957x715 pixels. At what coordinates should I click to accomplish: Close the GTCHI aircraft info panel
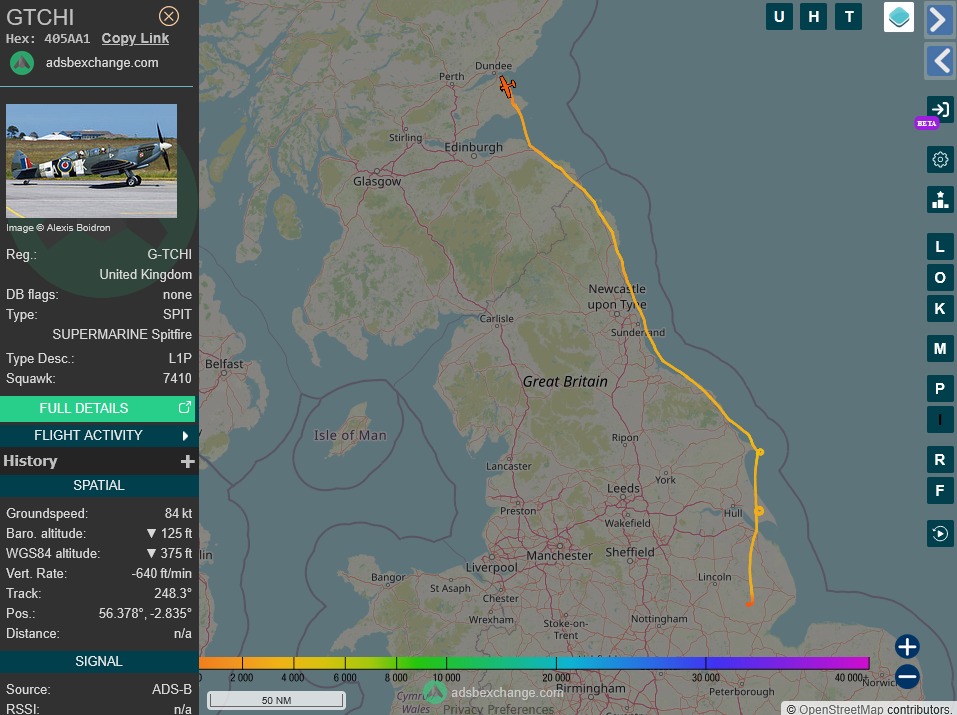tap(169, 16)
